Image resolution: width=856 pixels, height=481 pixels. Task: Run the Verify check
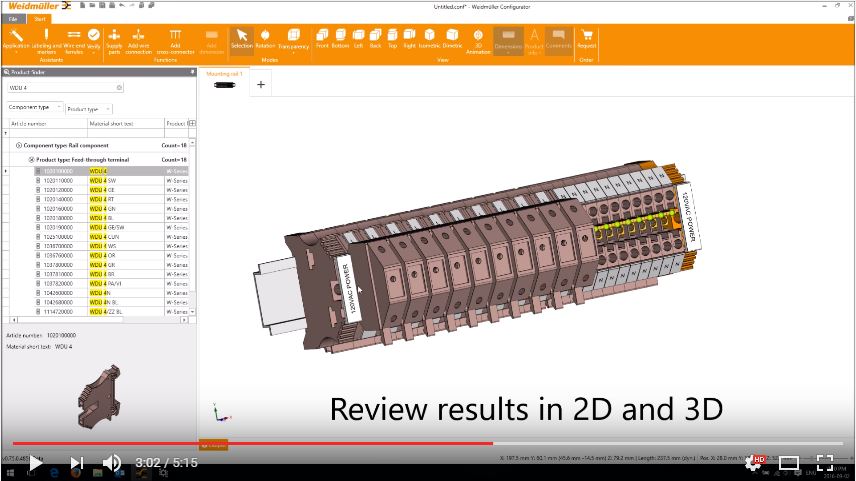coord(94,39)
